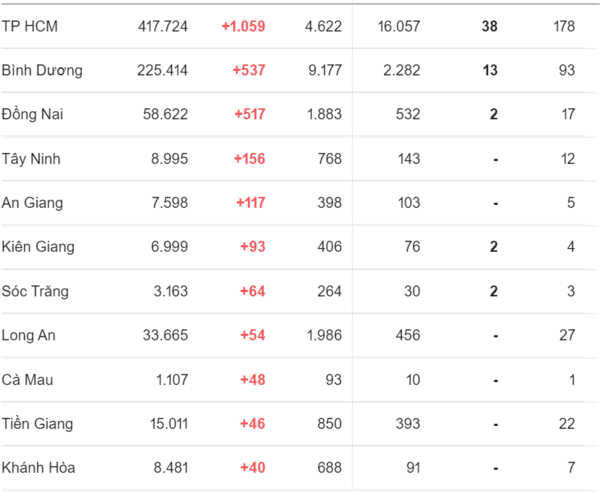Click TP HCM deaths figure 16.057
Screen dimensions: 600x494
(x=399, y=26)
